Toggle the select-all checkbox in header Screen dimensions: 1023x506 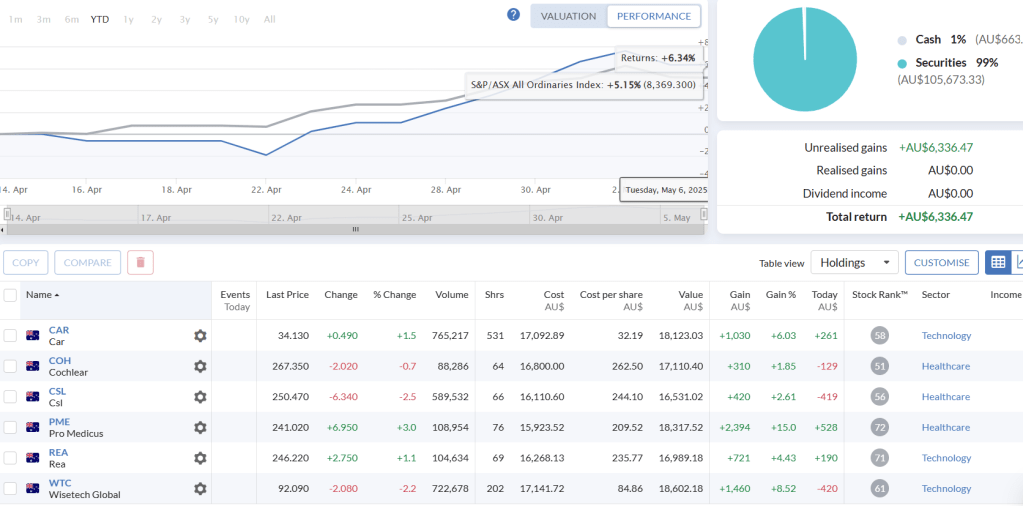pos(10,295)
